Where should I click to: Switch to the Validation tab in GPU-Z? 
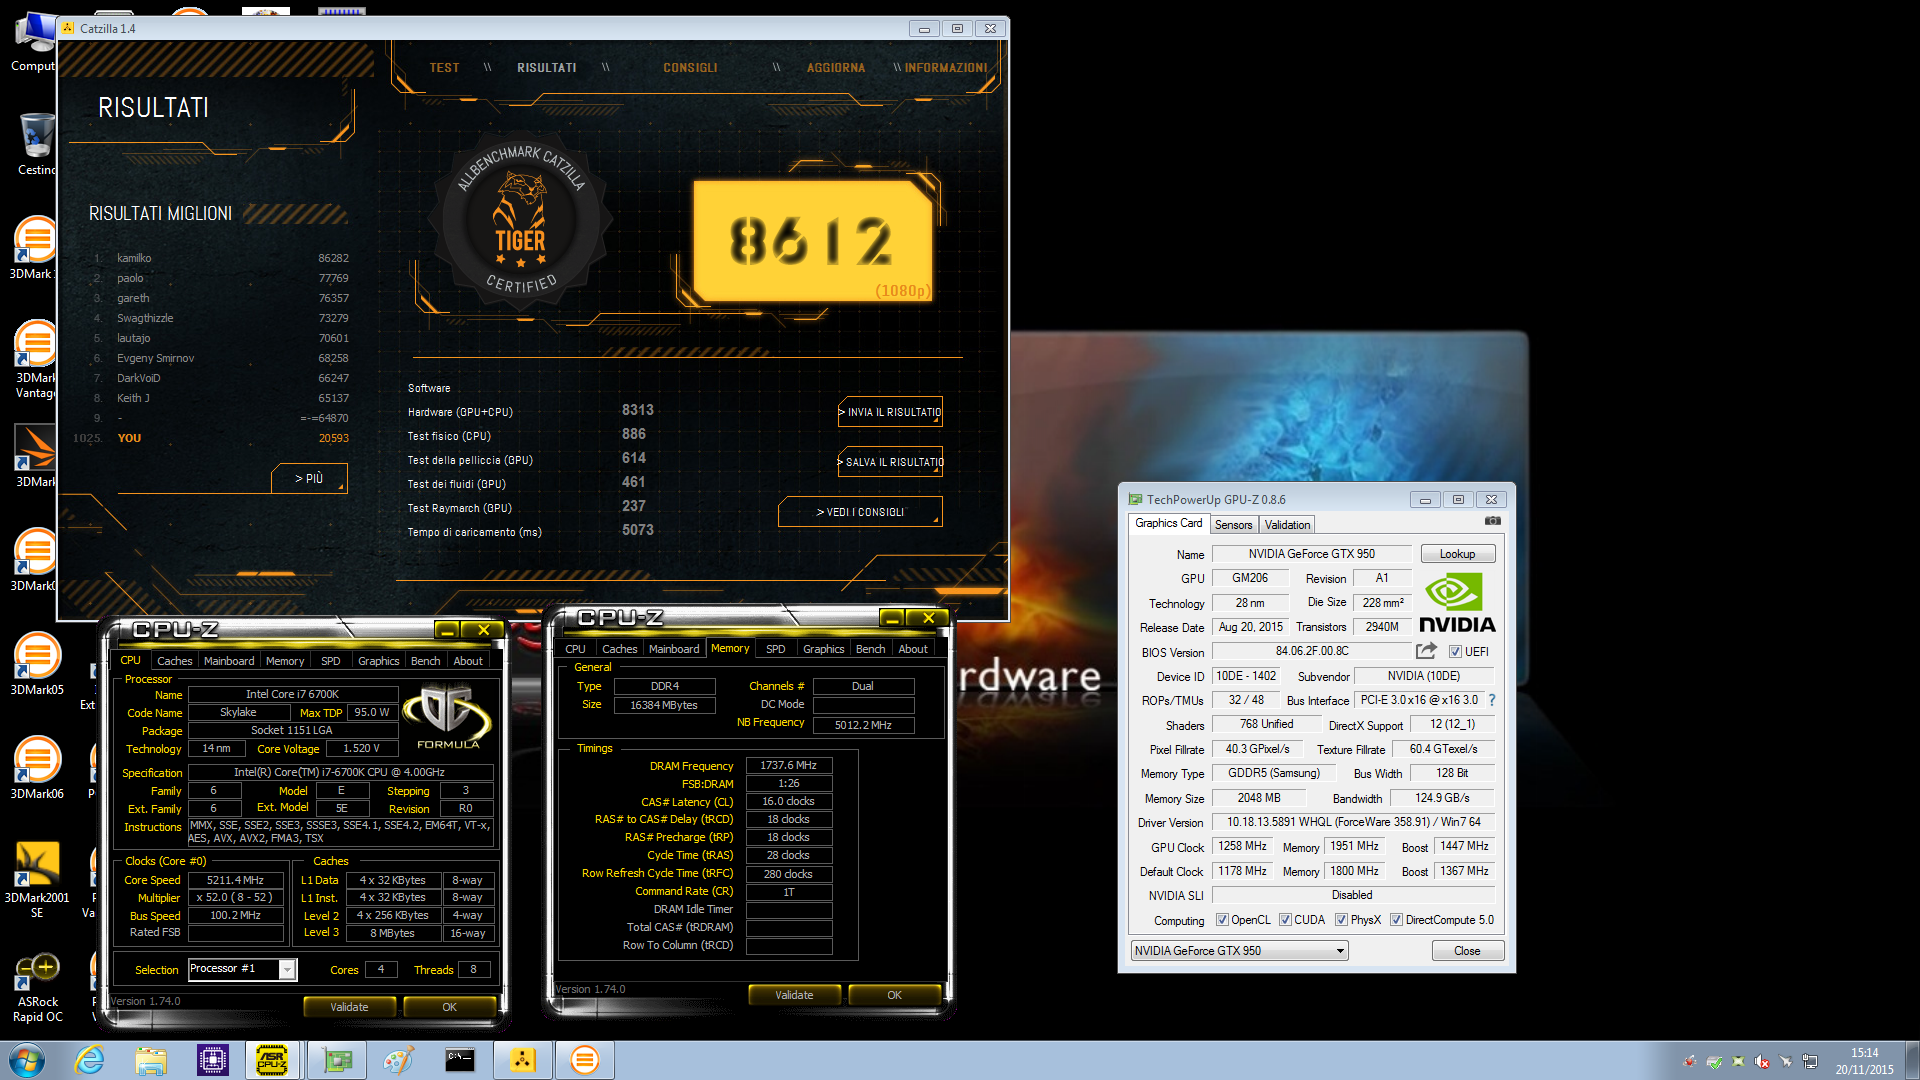point(1287,525)
